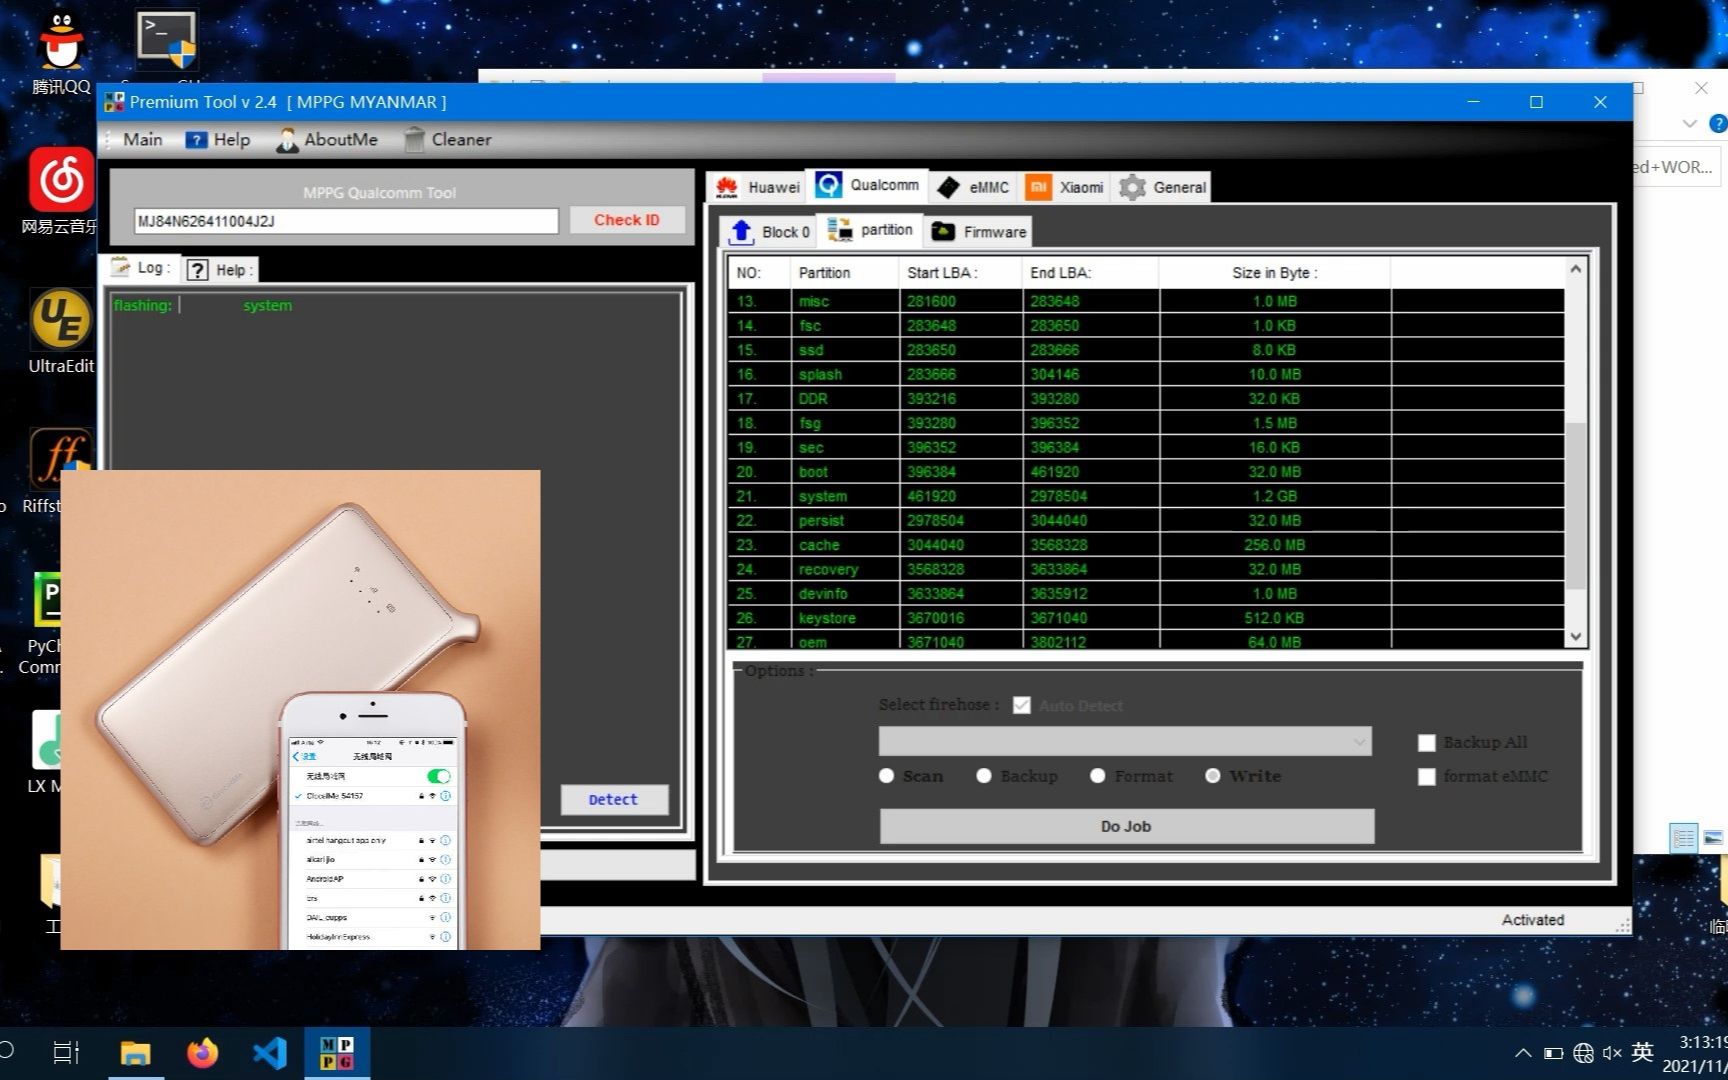Select the Huawei brand tab
Image resolution: width=1728 pixels, height=1080 pixels.
pos(758,187)
